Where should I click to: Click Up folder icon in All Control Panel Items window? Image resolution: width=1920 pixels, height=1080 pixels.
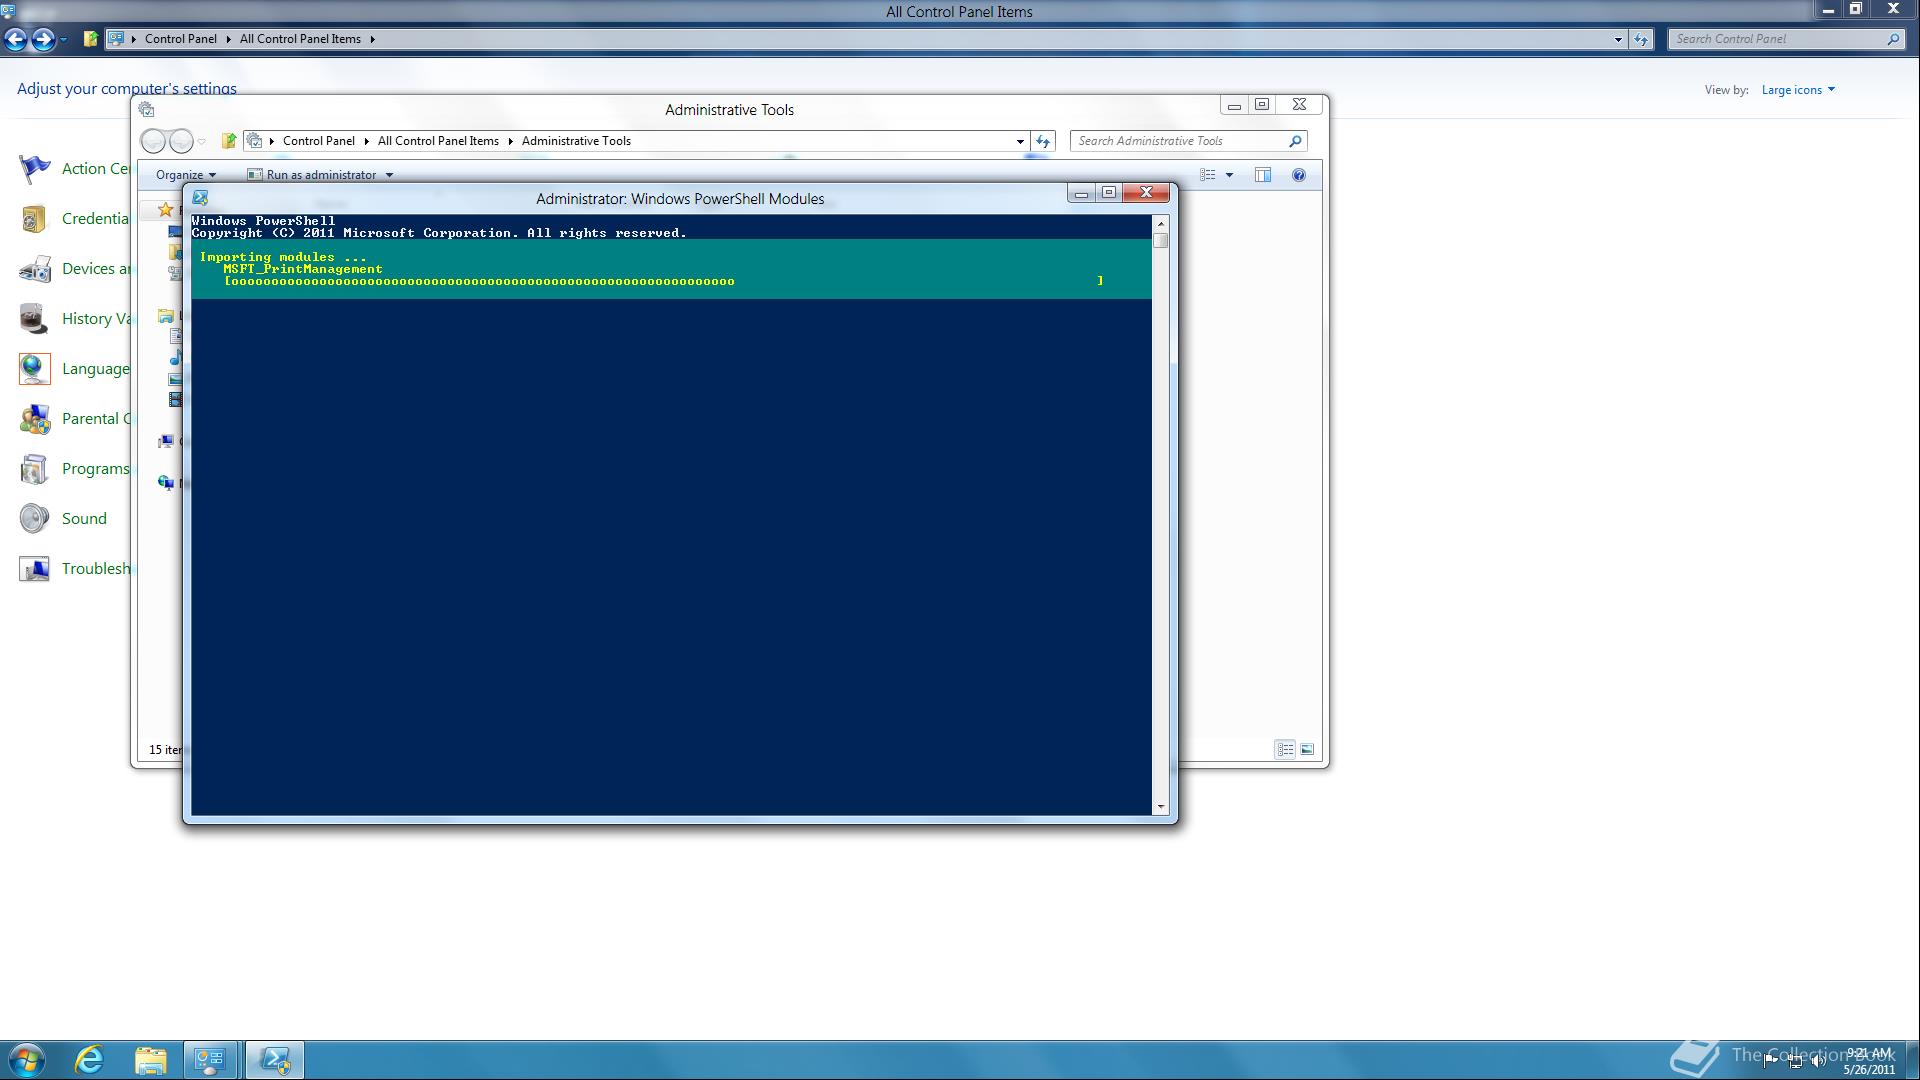tap(91, 39)
